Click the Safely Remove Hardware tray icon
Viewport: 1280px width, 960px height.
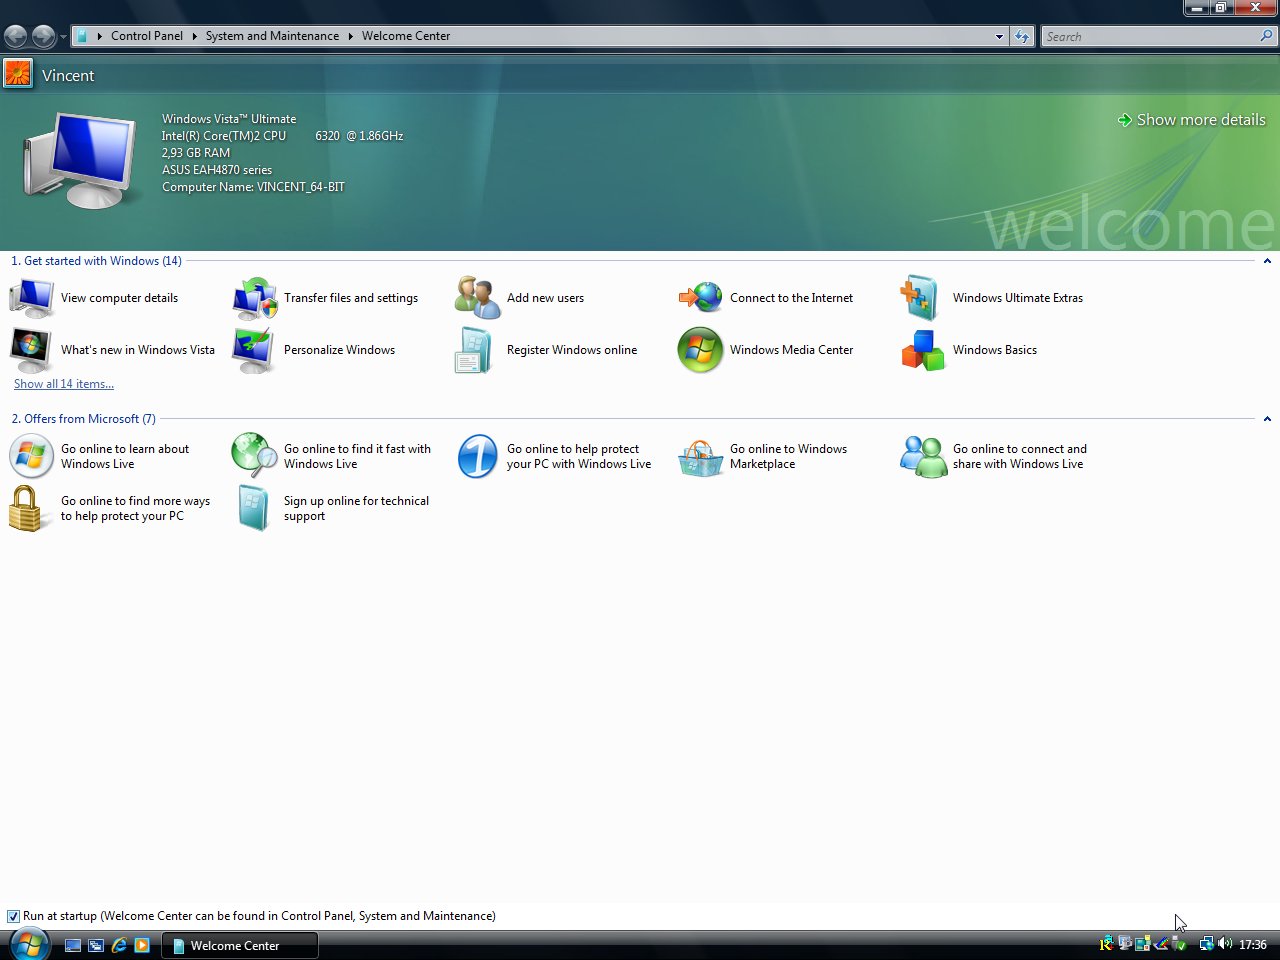click(x=1181, y=944)
